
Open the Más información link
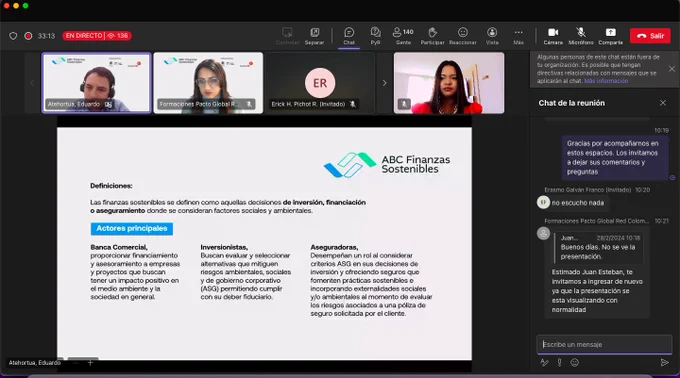pyautogui.click(x=606, y=81)
